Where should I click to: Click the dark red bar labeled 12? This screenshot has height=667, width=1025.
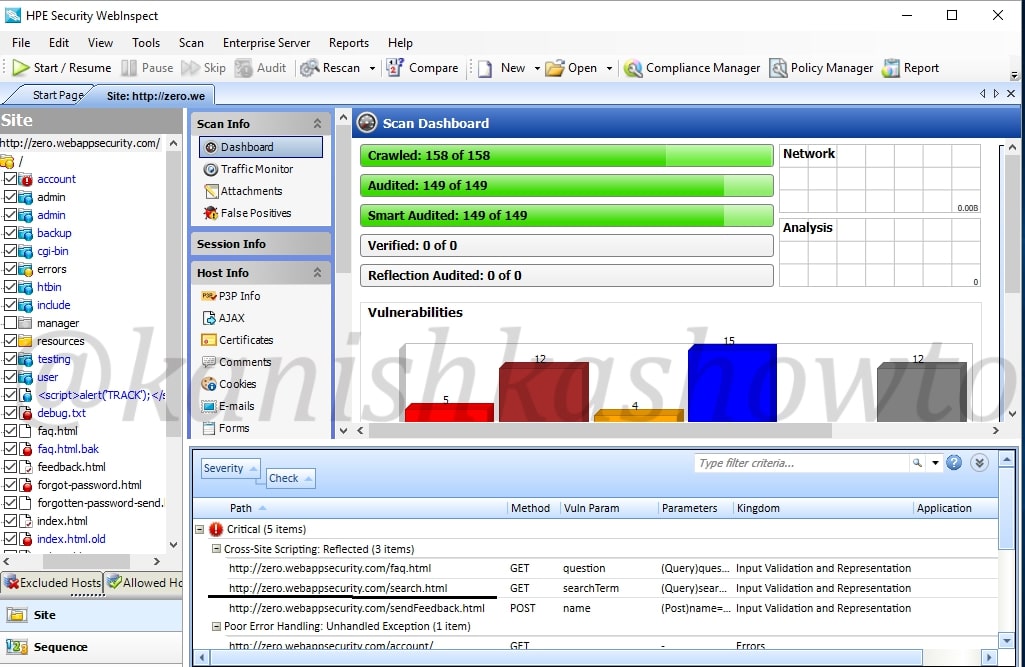pos(544,393)
